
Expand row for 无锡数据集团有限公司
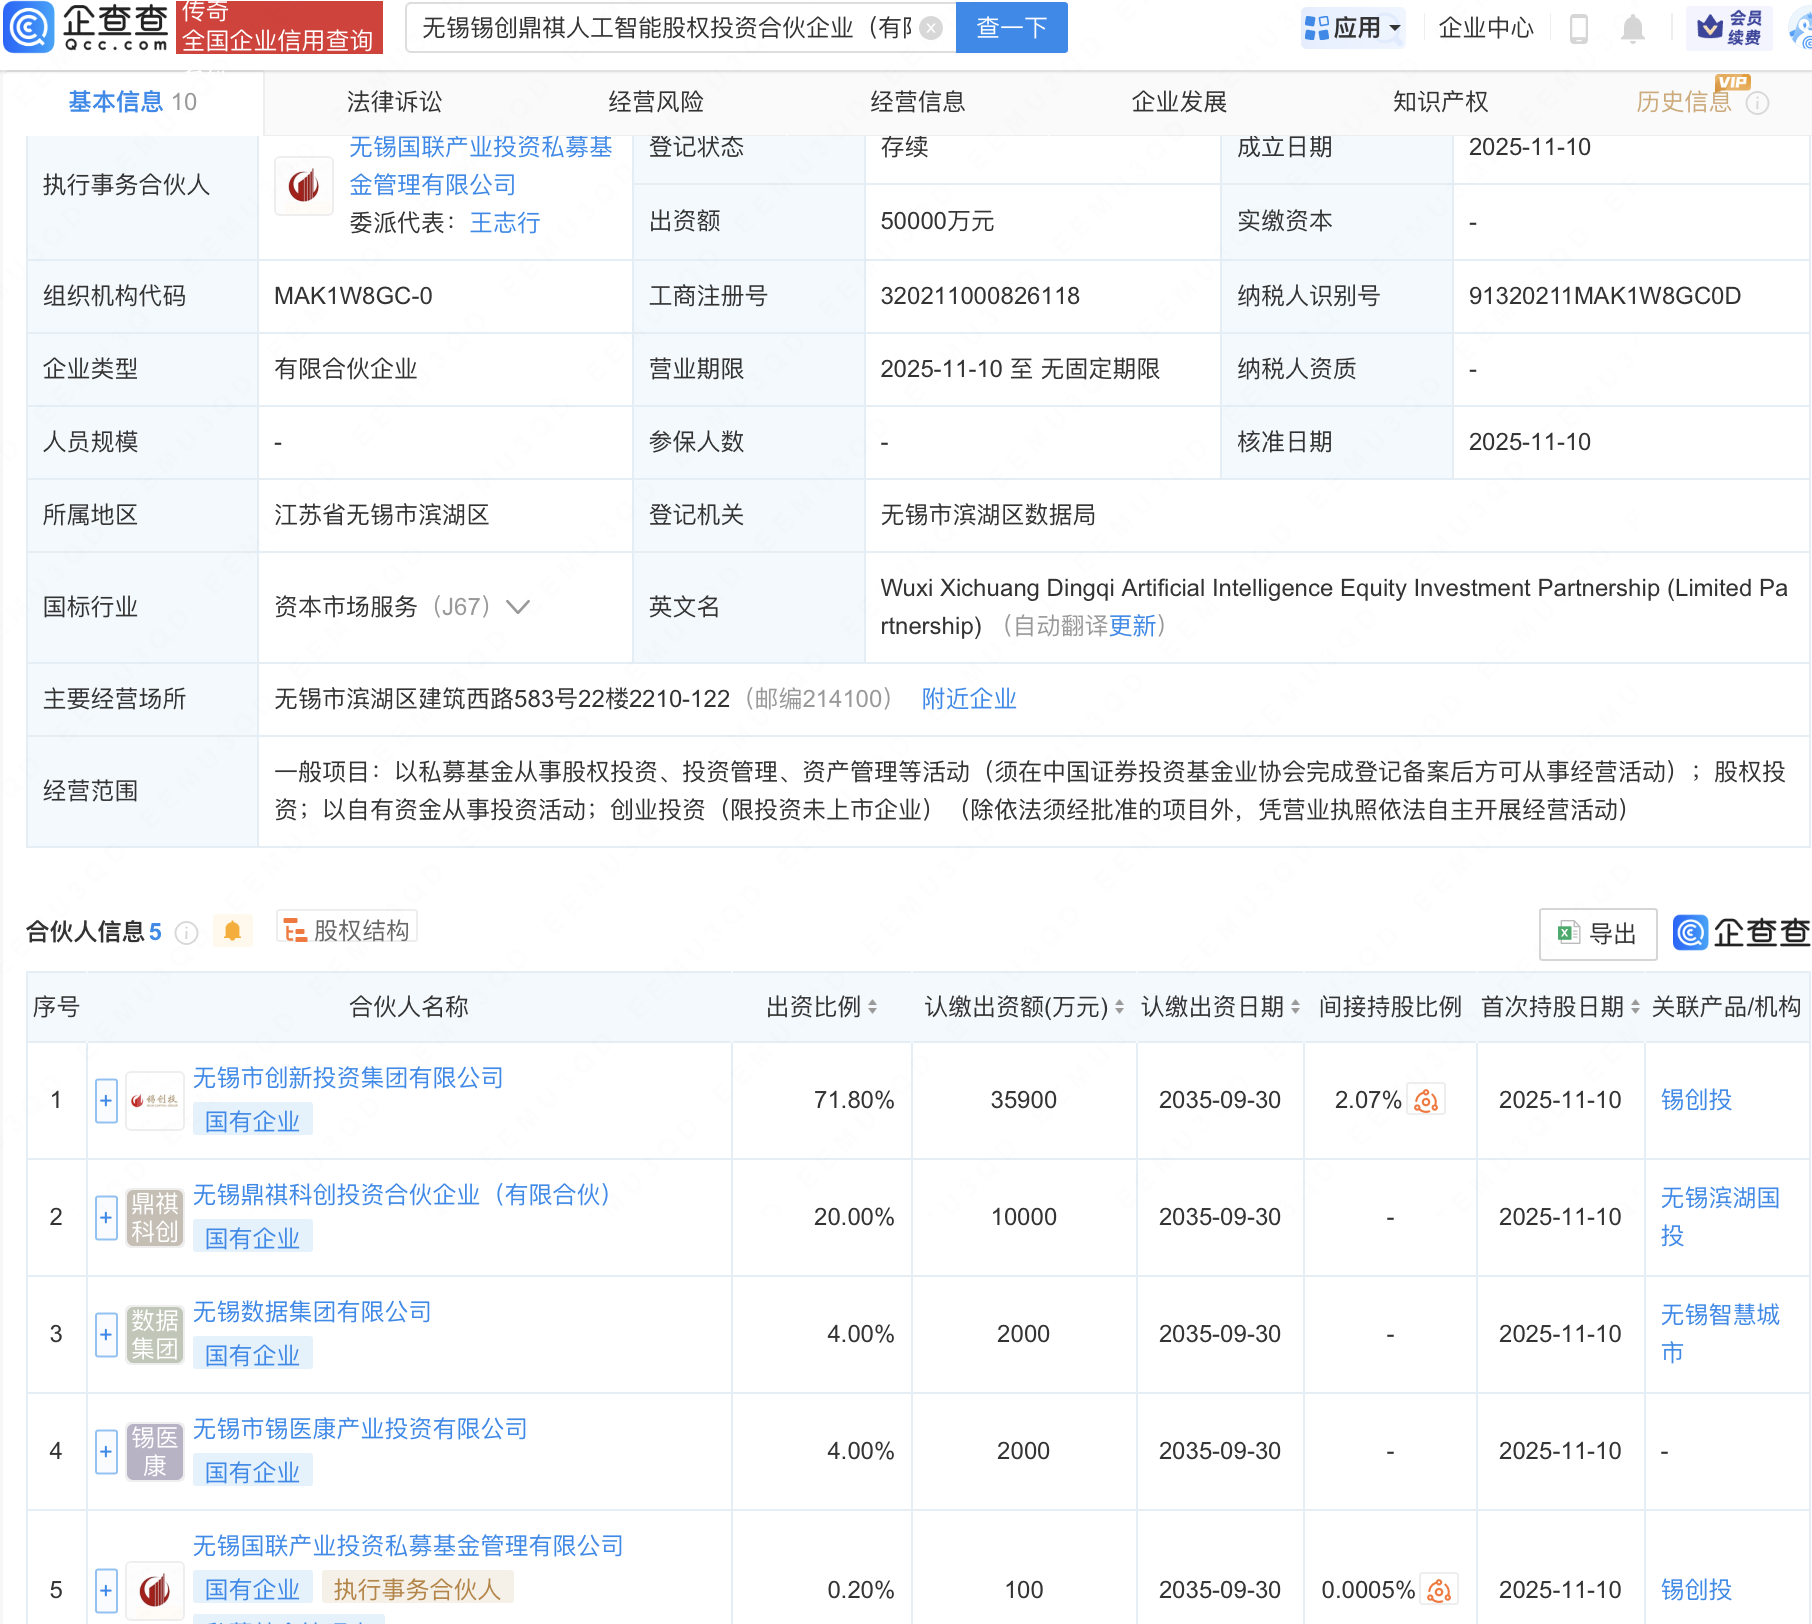(106, 1335)
